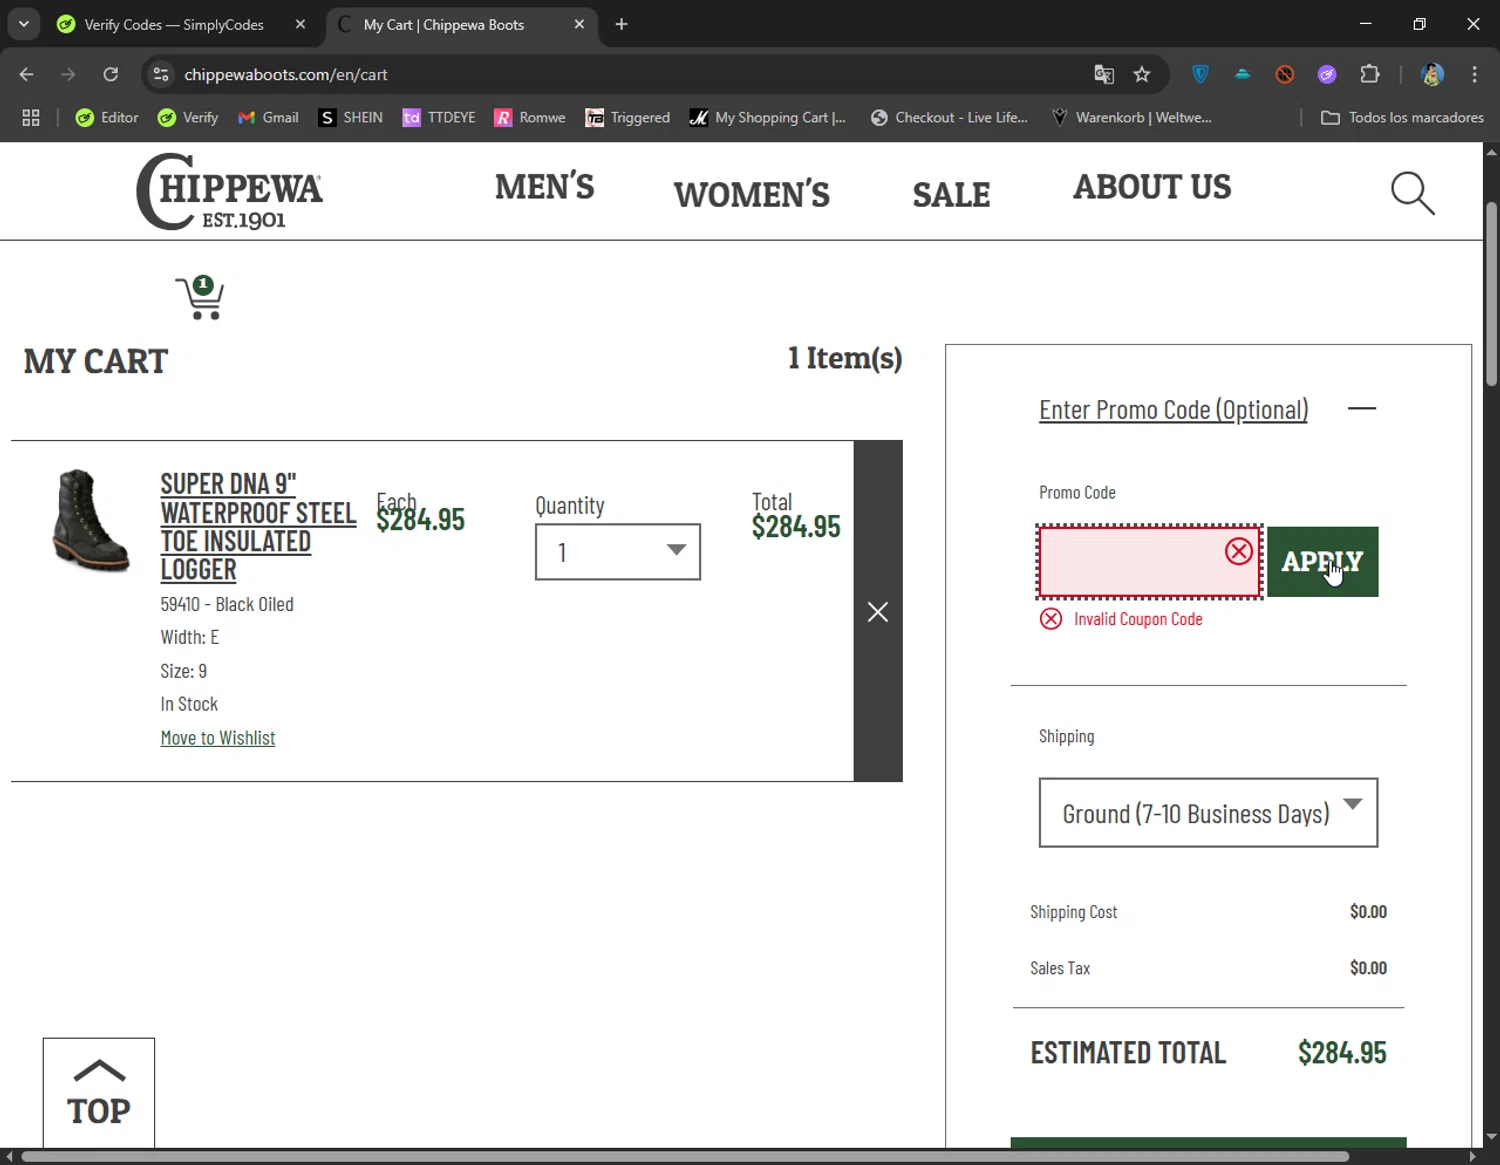Click the vertical page scrollbar thumb

click(1491, 293)
